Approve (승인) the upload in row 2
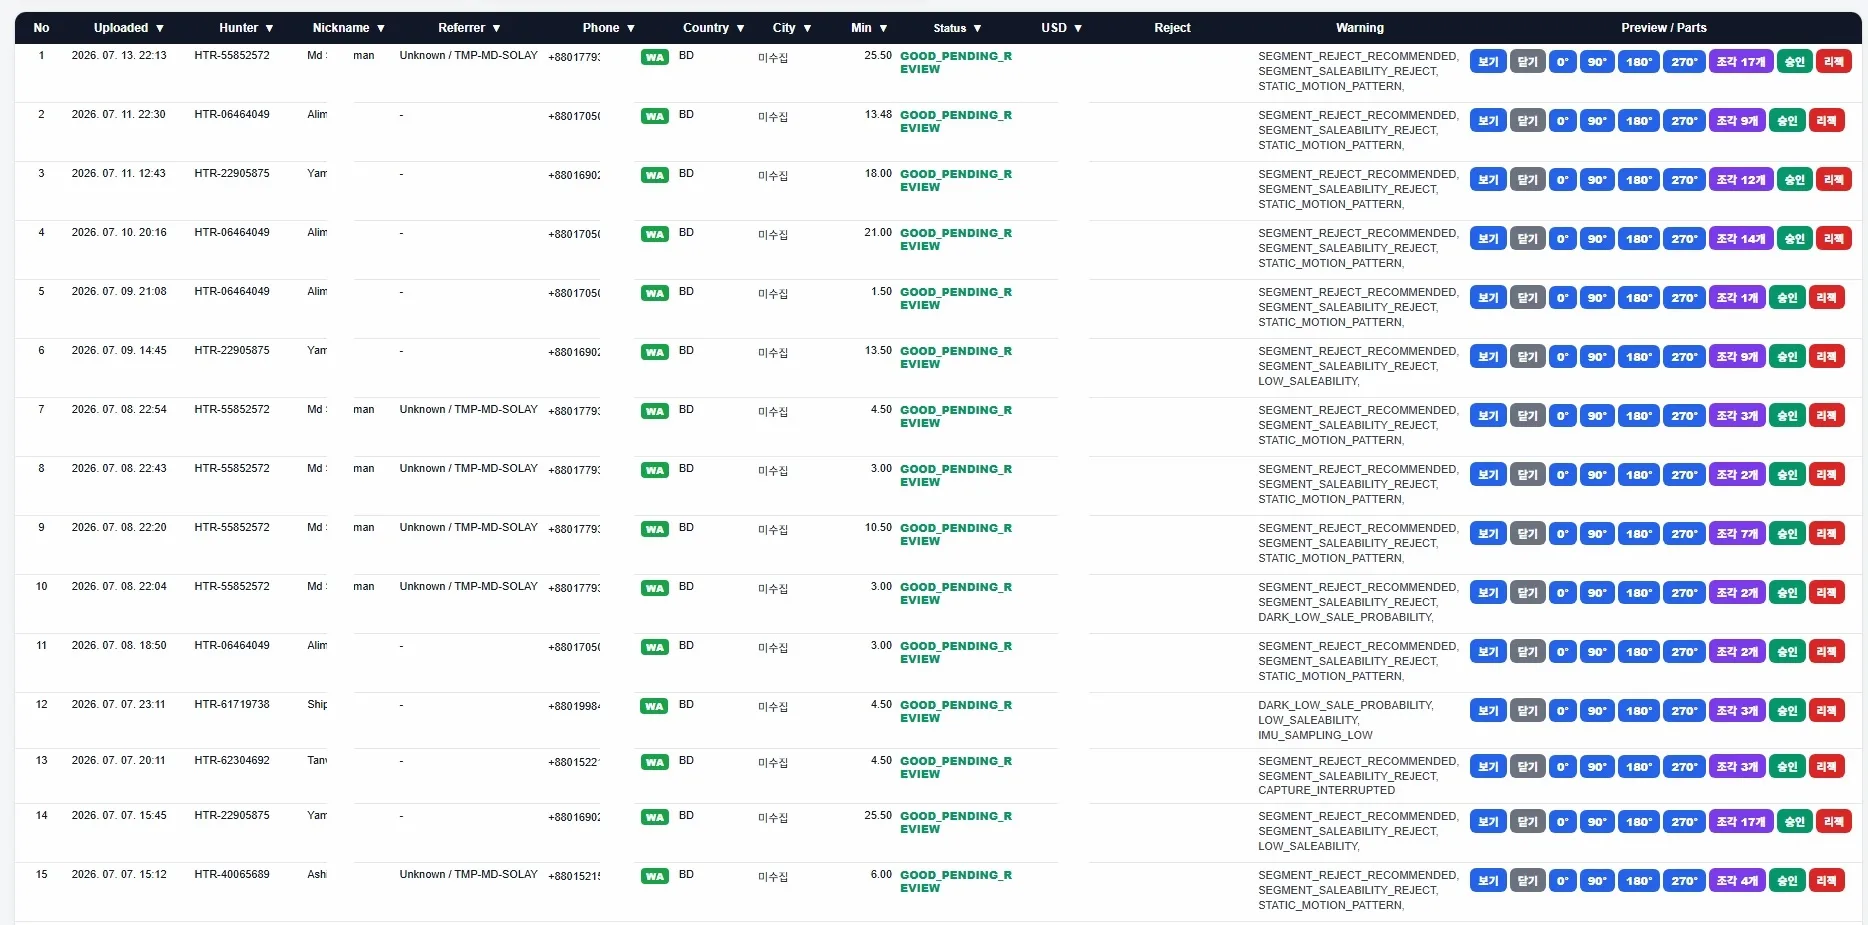This screenshot has height=925, width=1868. point(1787,121)
